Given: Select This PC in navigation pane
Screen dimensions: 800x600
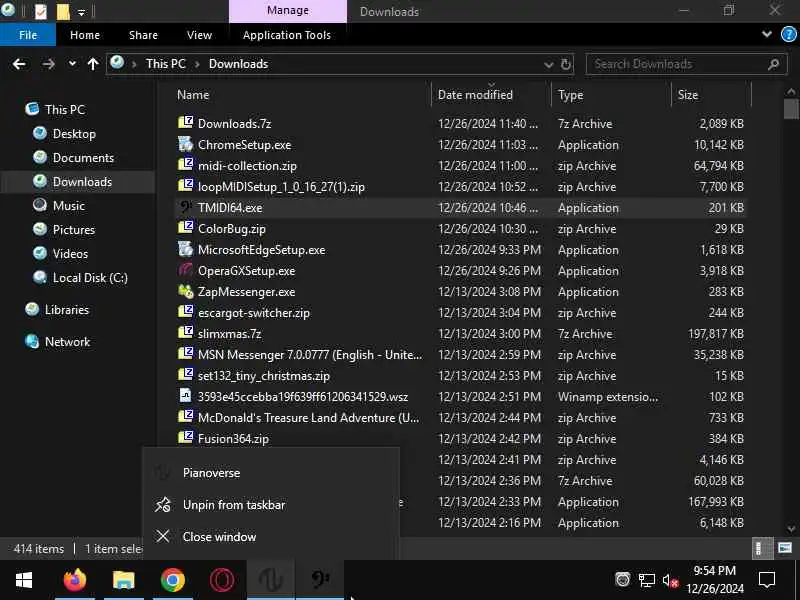Looking at the screenshot, I should click(65, 110).
